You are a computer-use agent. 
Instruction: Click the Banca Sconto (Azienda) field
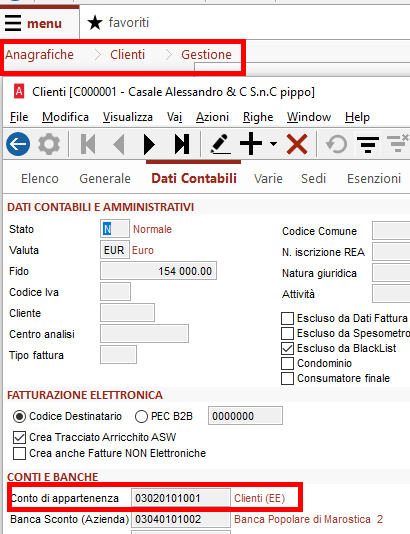pos(181,519)
